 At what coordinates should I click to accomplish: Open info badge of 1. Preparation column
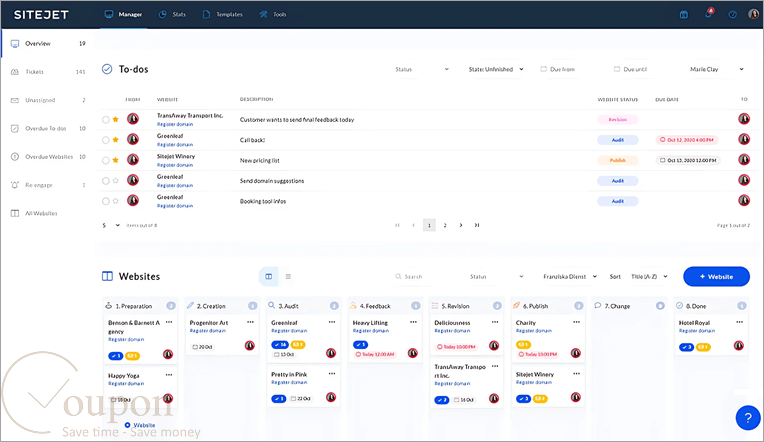[171, 306]
